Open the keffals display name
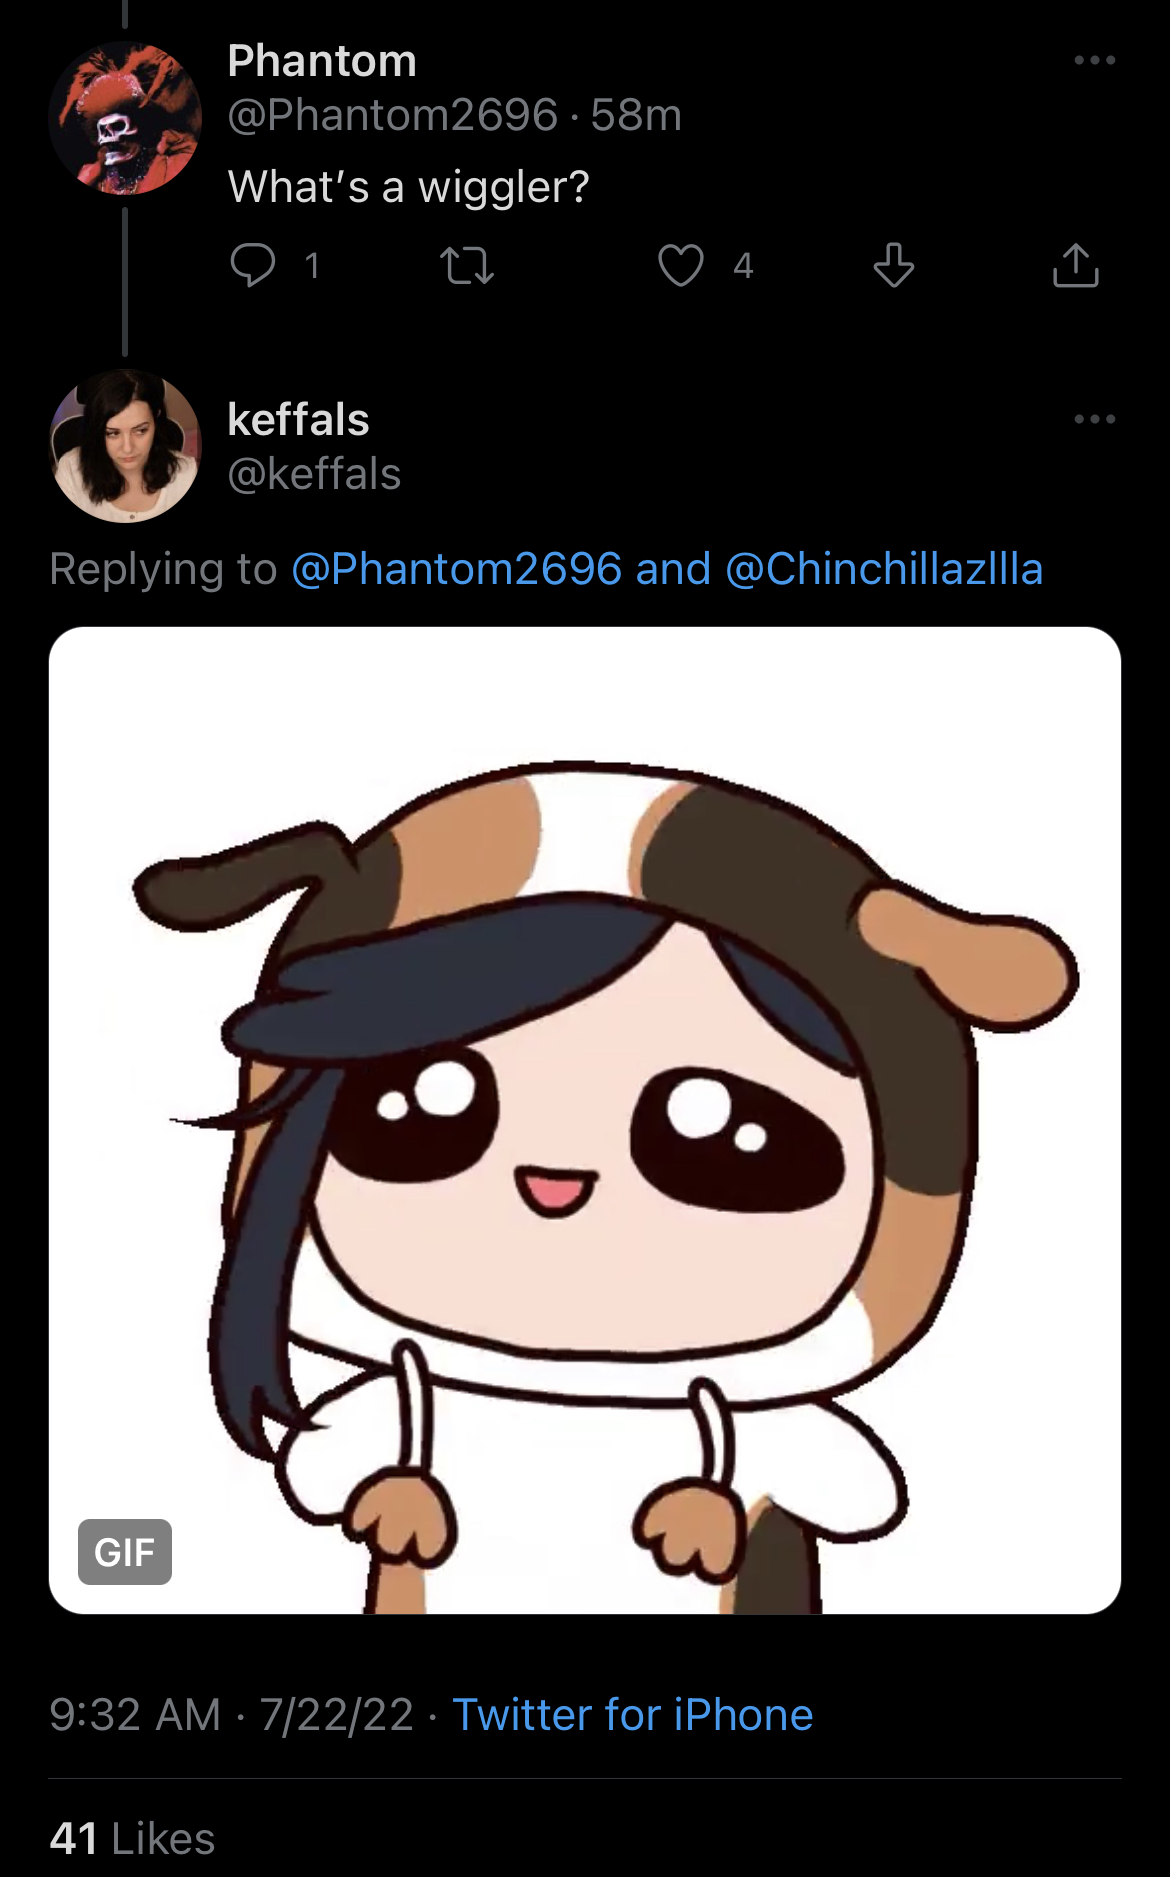The height and width of the screenshot is (1877, 1170). [x=298, y=420]
